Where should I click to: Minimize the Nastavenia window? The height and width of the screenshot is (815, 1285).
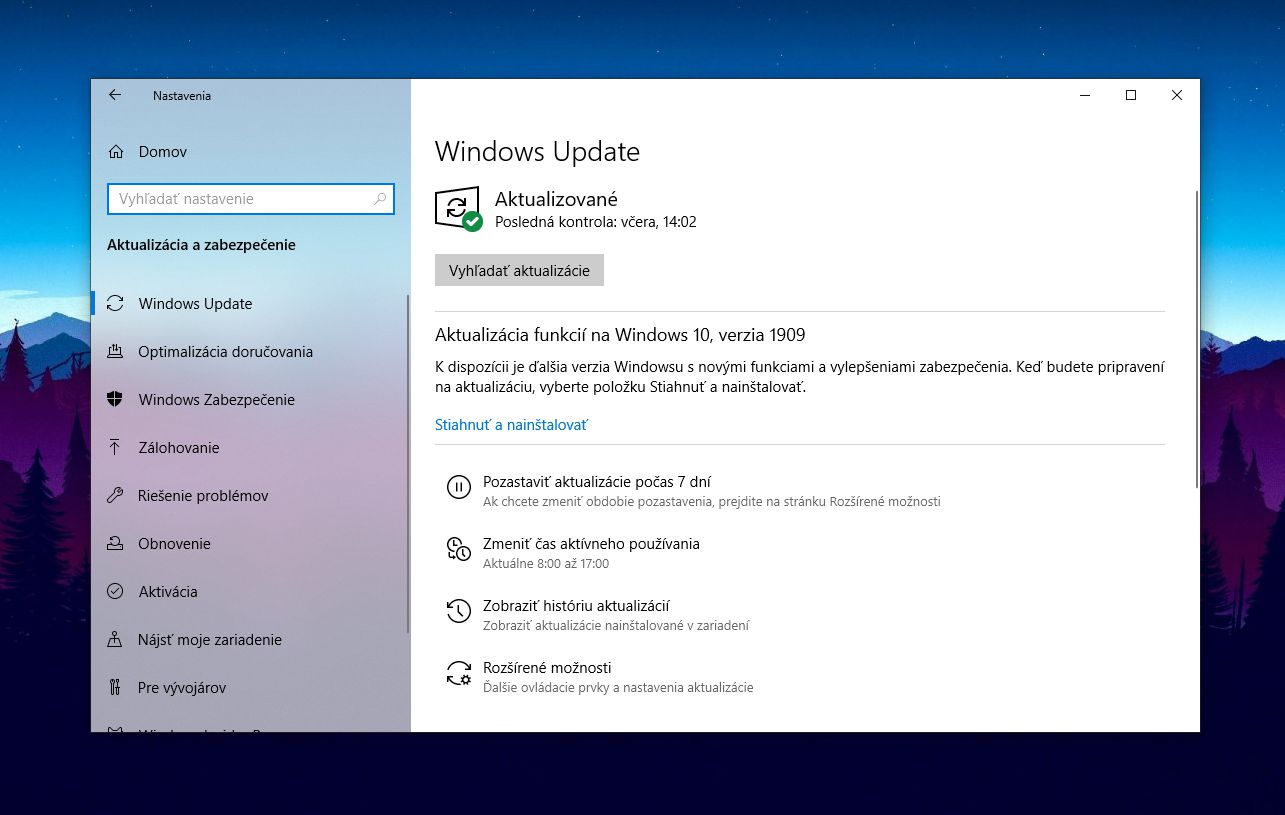[x=1085, y=95]
